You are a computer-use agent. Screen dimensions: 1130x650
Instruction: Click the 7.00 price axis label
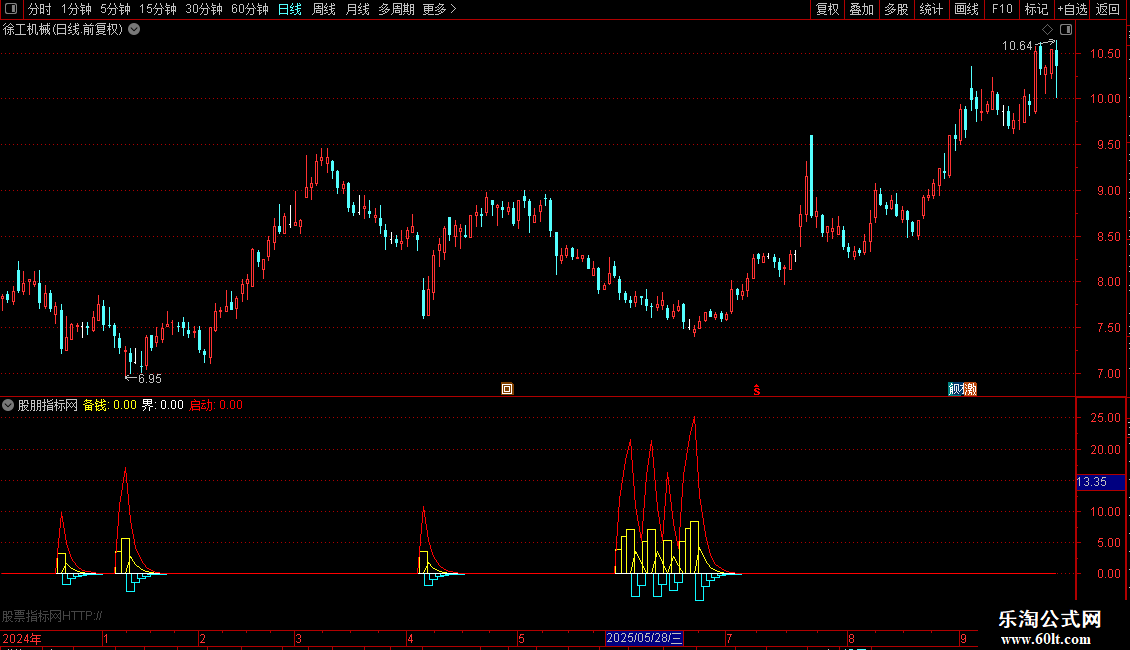click(x=1108, y=374)
